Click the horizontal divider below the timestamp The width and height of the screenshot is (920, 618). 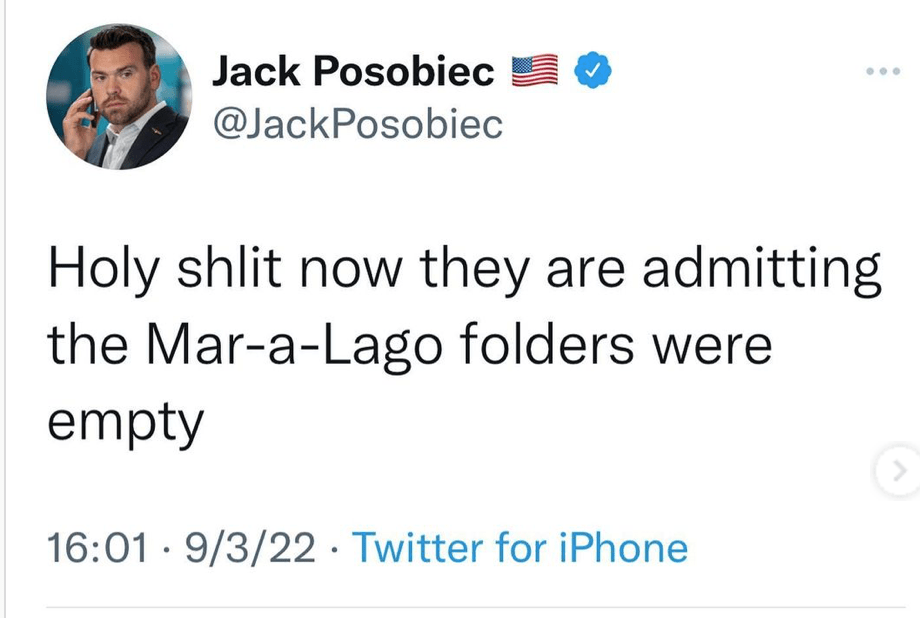(x=476, y=607)
